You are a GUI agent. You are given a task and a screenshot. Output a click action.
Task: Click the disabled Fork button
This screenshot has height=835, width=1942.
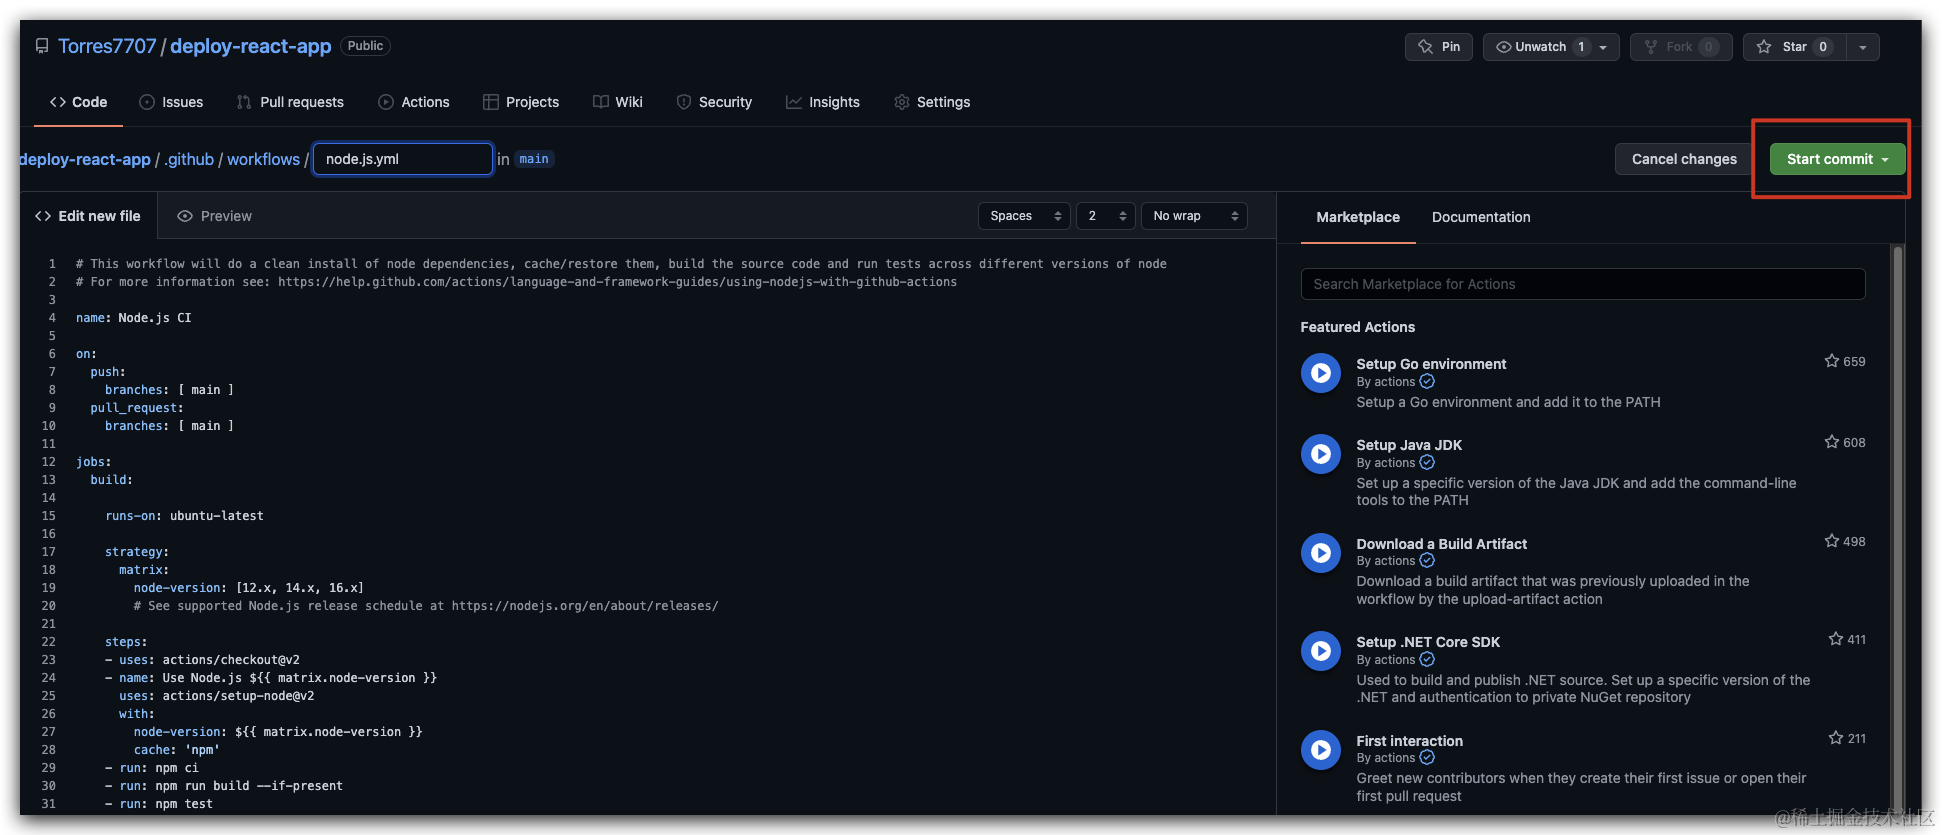click(x=1680, y=47)
